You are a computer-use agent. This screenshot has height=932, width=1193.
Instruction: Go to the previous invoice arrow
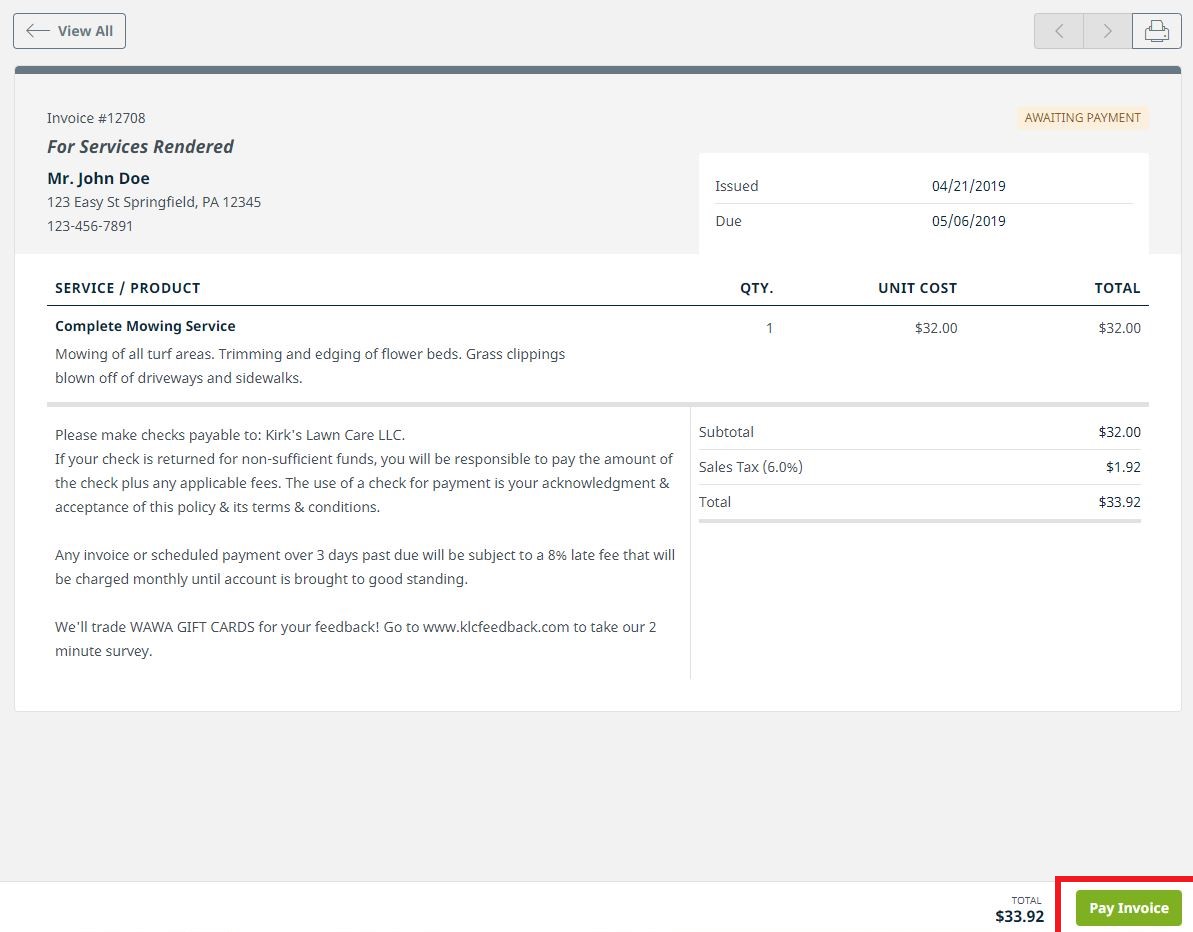1059,31
